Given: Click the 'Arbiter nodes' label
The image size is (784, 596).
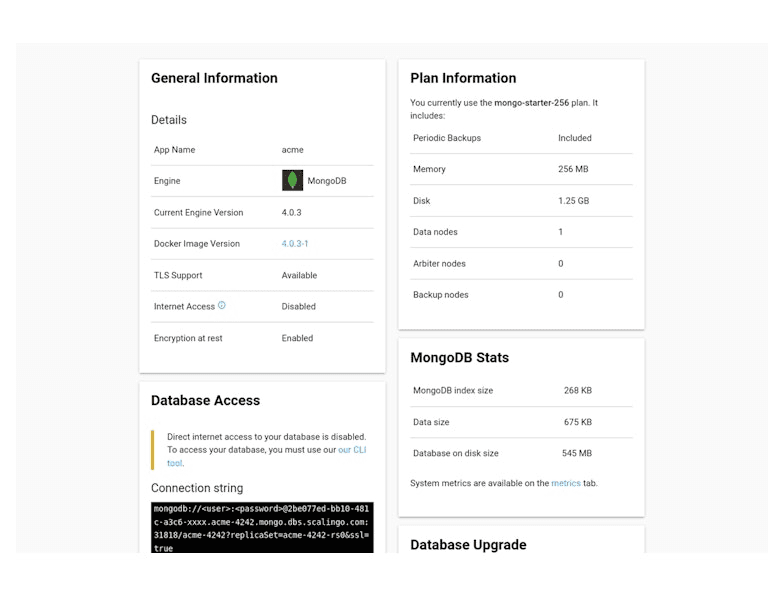Looking at the screenshot, I should click(x=439, y=264).
